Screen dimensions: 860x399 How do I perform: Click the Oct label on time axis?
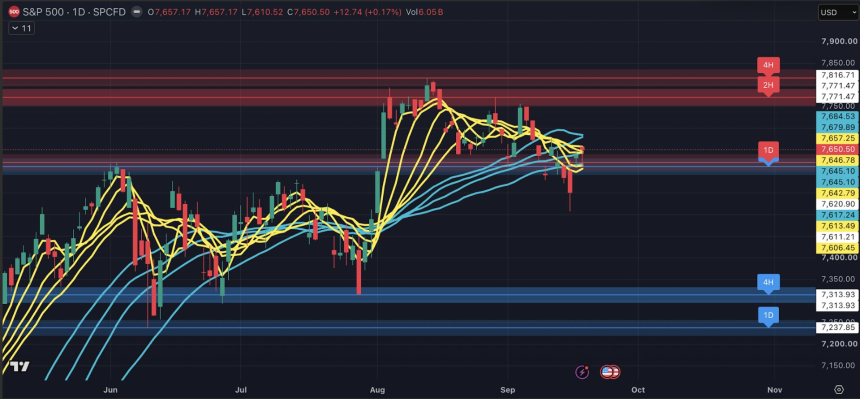pos(638,390)
